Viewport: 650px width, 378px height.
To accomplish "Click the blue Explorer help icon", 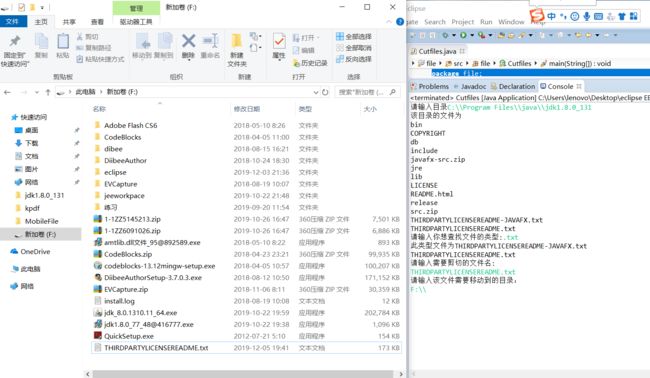I will click(400, 22).
